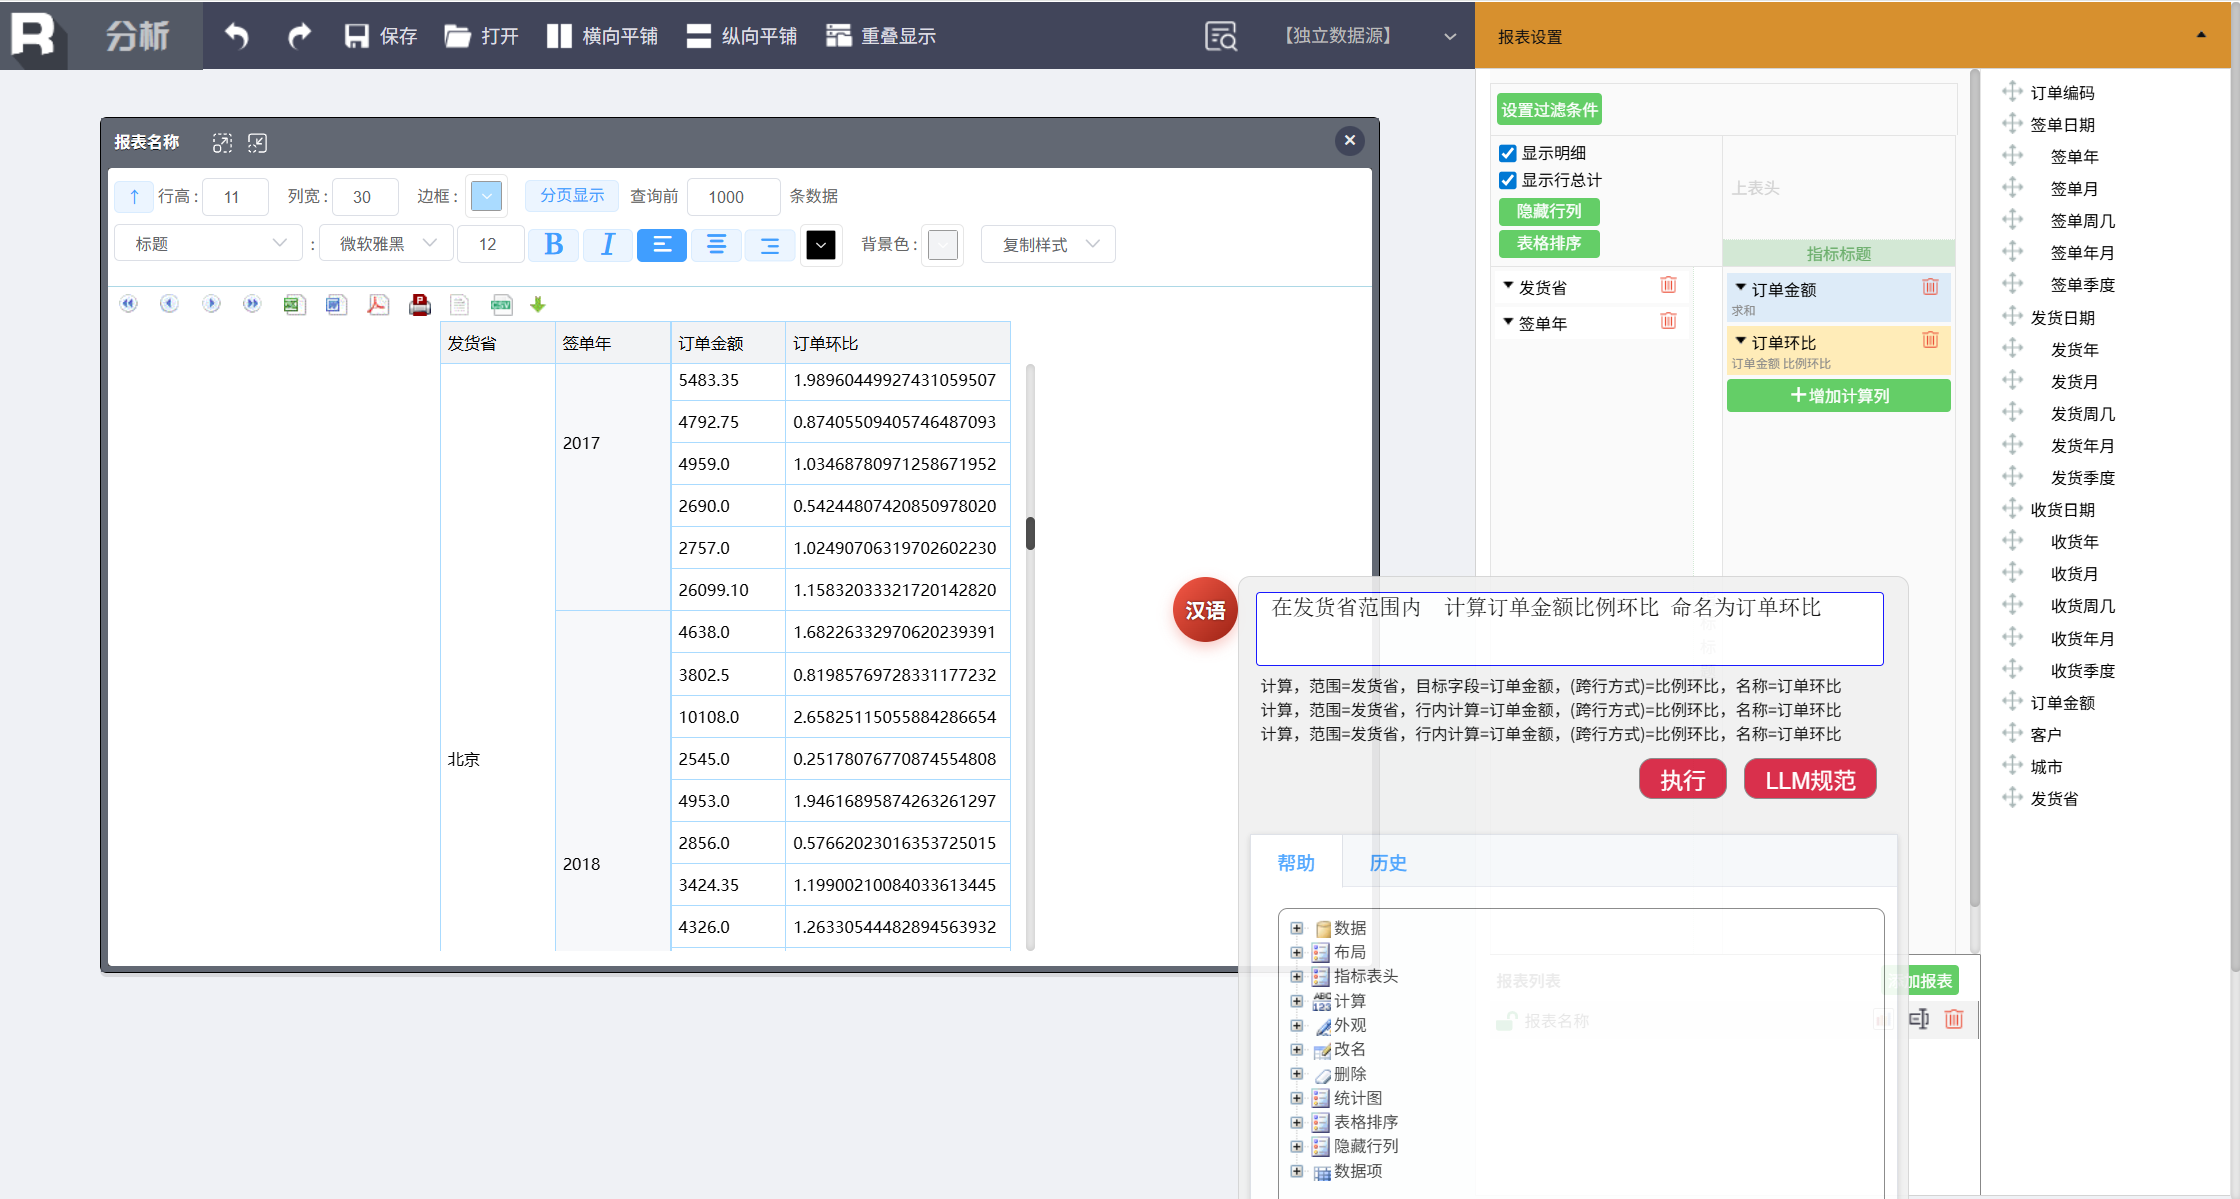Go to the last page
Viewport: 2240px width, 1199px height.
coord(252,304)
